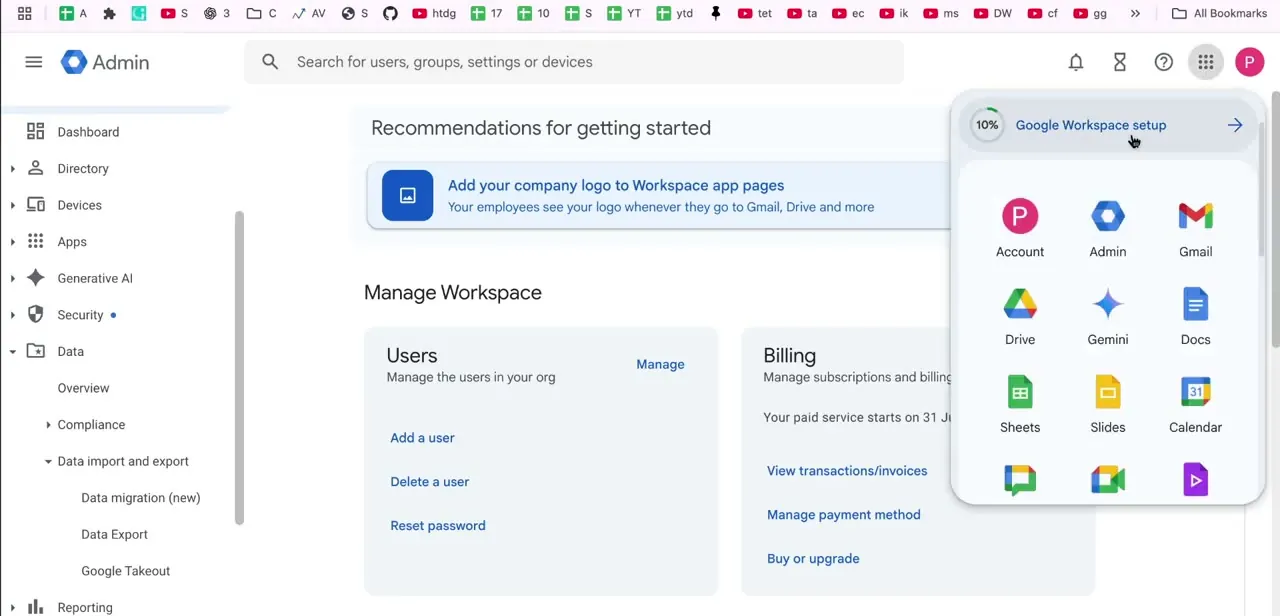Open the help question mark icon
This screenshot has height=616, width=1280.
(1163, 62)
